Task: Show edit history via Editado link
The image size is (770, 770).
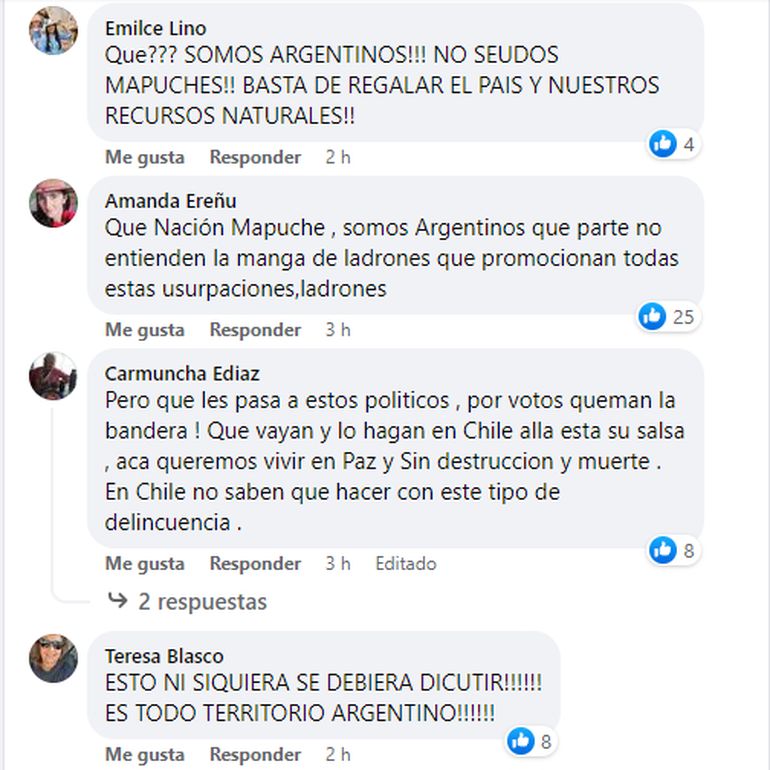Action: (x=406, y=563)
